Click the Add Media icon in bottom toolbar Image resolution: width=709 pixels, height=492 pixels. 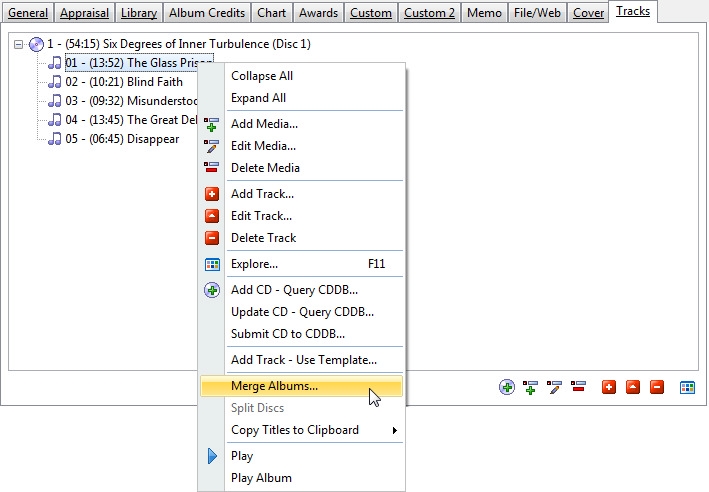tap(531, 387)
